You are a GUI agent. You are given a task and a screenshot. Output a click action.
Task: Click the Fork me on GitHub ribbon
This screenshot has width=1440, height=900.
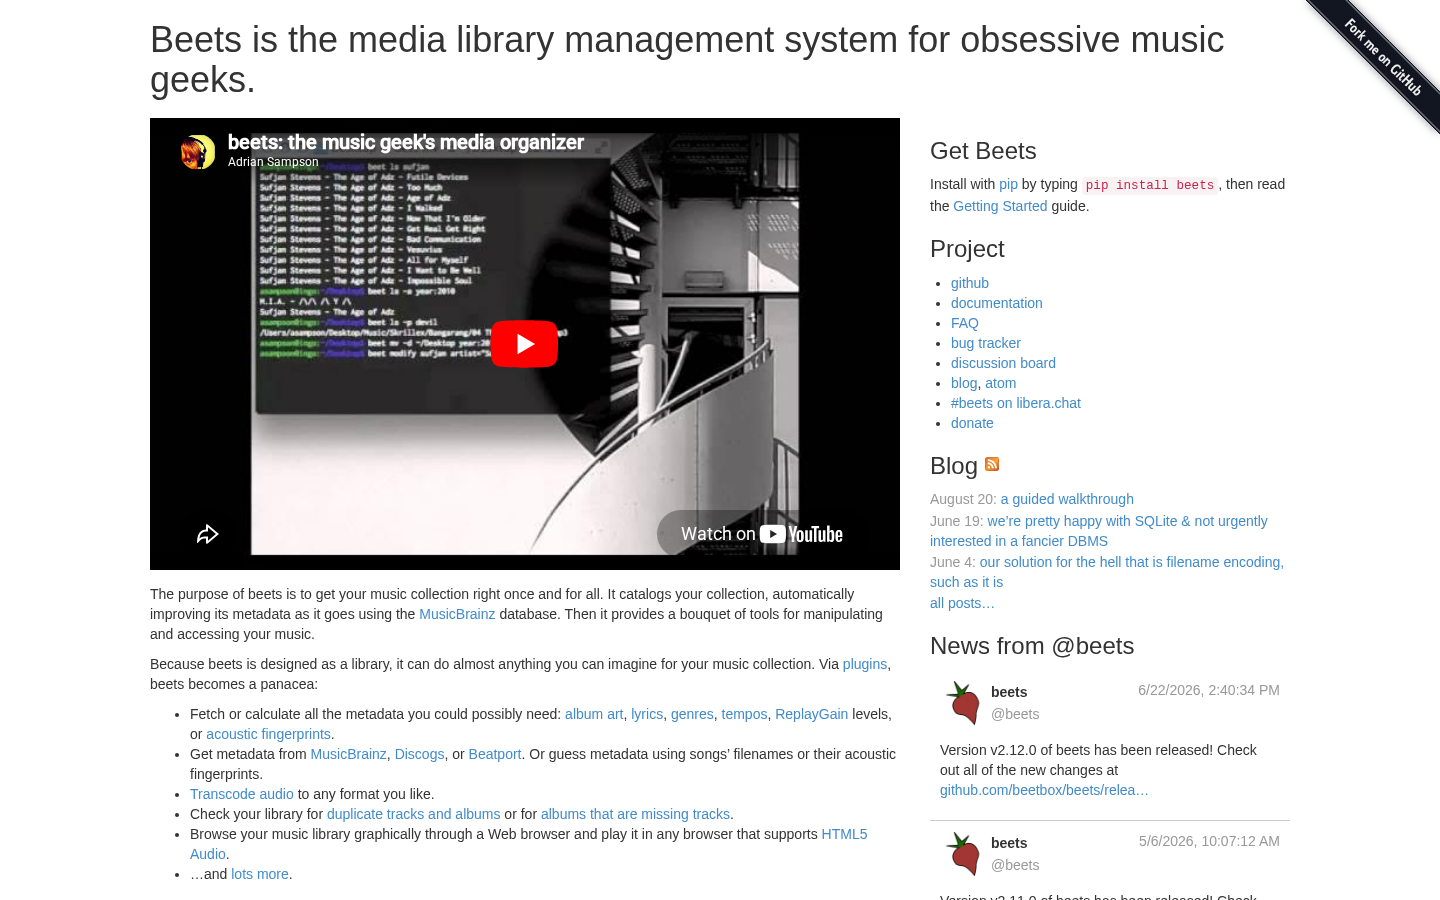coord(1382,57)
